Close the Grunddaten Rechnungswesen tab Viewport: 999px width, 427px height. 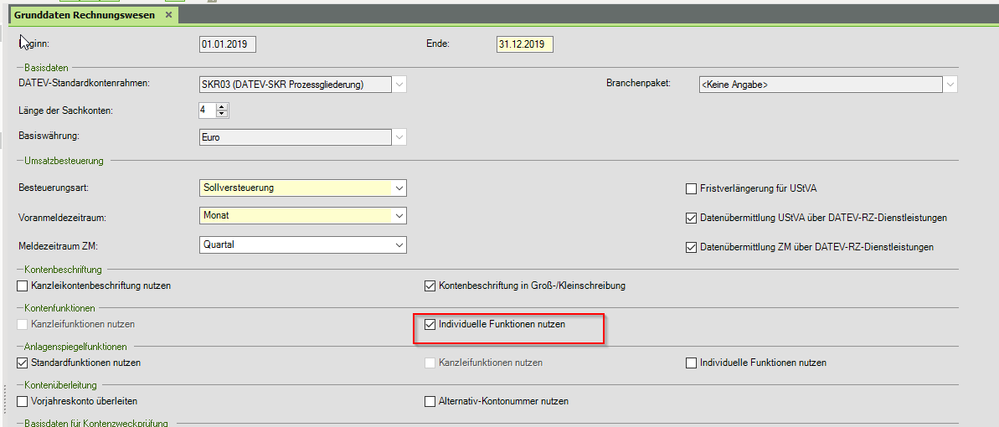tap(168, 15)
